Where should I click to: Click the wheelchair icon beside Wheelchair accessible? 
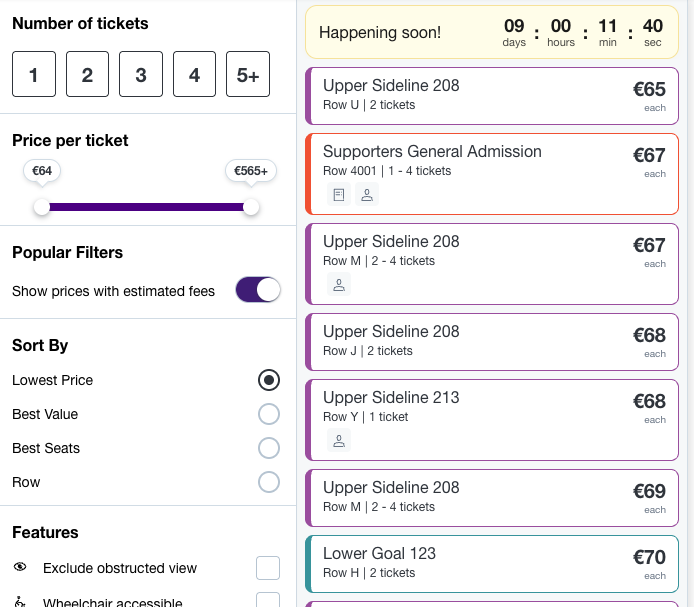20,602
